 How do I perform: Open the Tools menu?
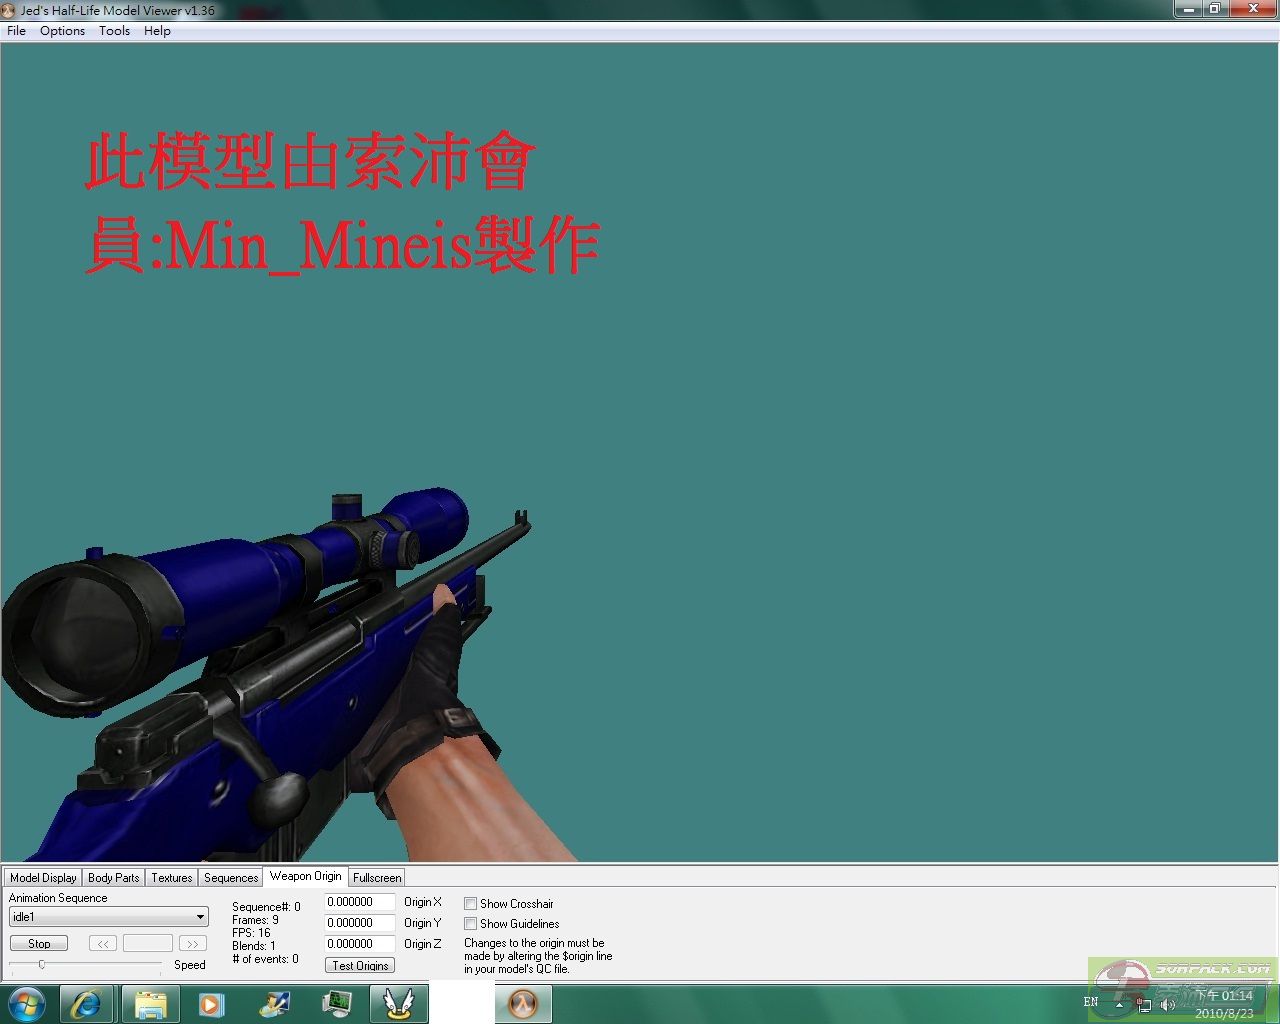tap(114, 31)
